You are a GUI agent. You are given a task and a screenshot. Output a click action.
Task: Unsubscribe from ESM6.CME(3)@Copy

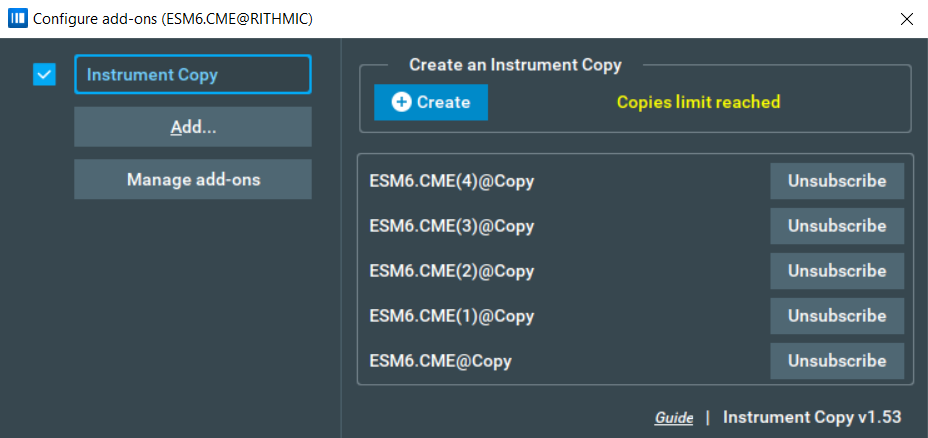click(837, 226)
